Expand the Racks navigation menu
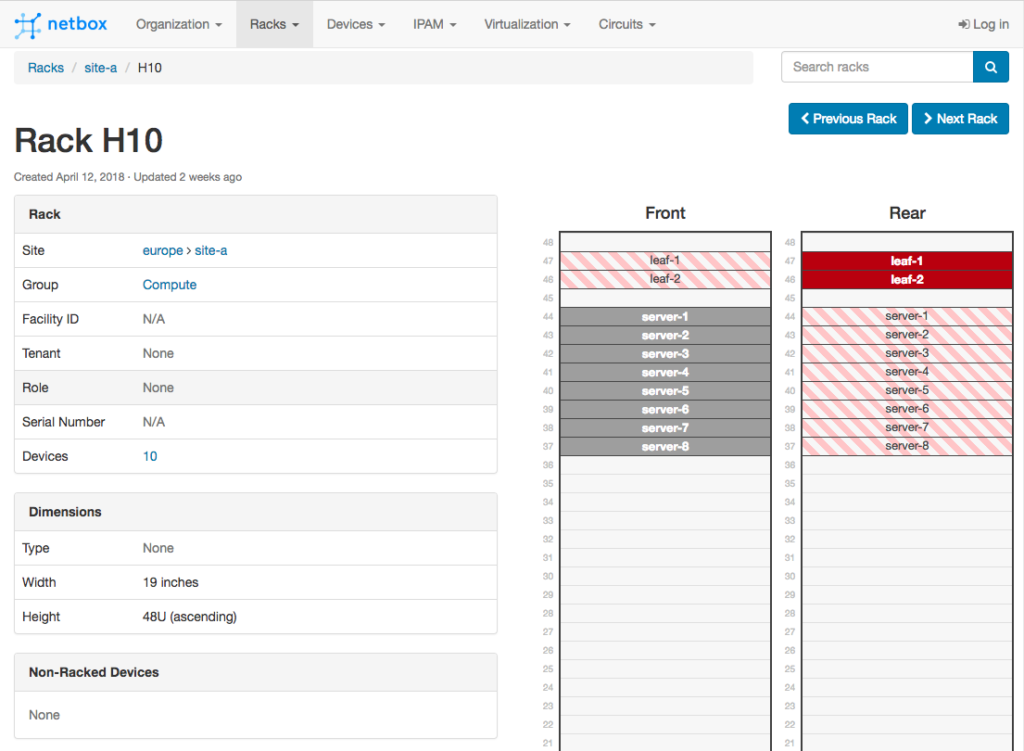This screenshot has height=751, width=1024. [x=274, y=24]
